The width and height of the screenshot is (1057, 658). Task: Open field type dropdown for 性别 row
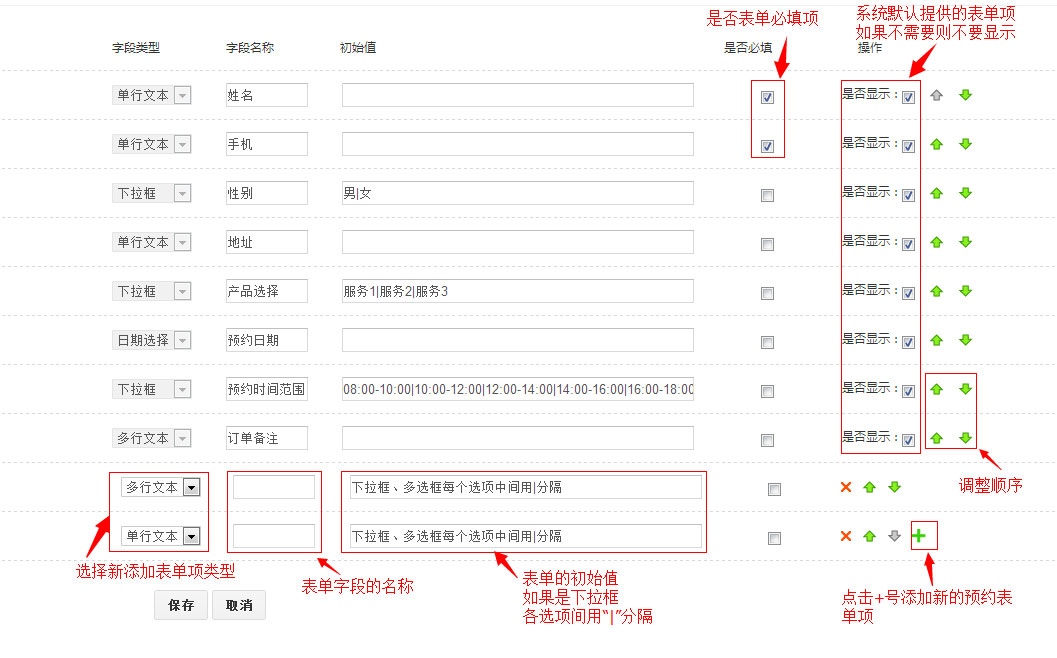pyautogui.click(x=152, y=193)
